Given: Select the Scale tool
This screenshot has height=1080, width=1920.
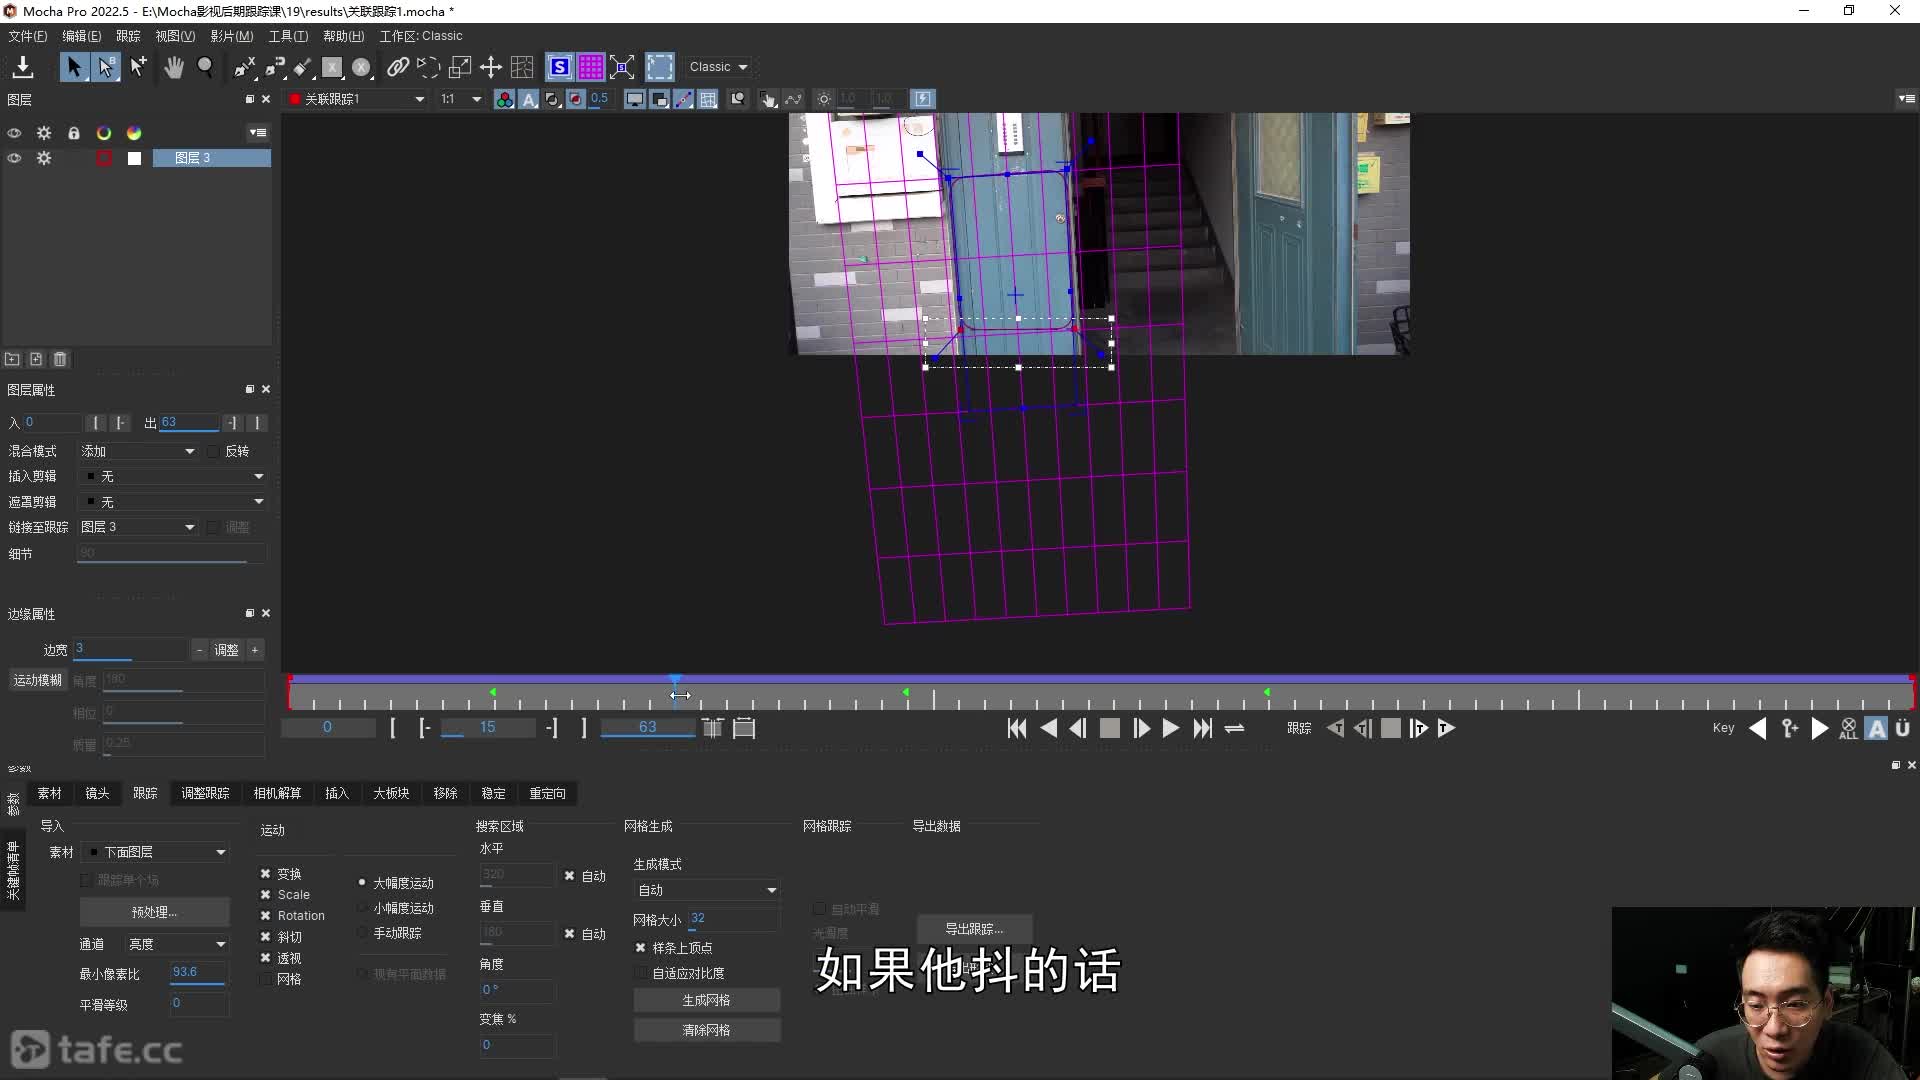Looking at the screenshot, I should click(x=460, y=67).
